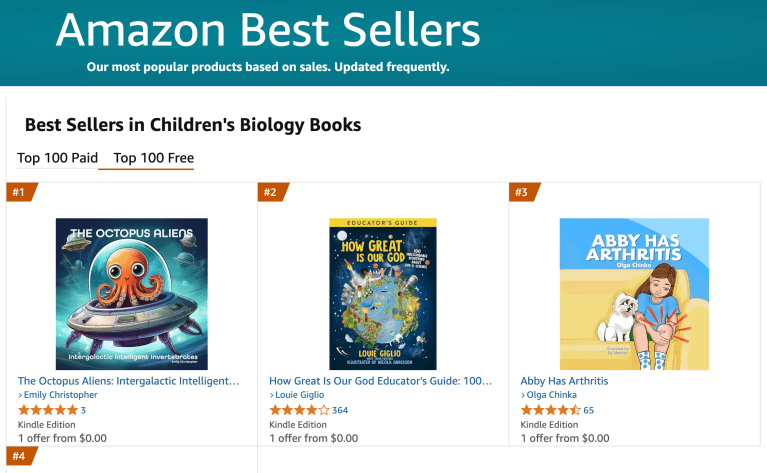Click the #1 rank badge
Image resolution: width=767 pixels, height=473 pixels.
click(20, 192)
